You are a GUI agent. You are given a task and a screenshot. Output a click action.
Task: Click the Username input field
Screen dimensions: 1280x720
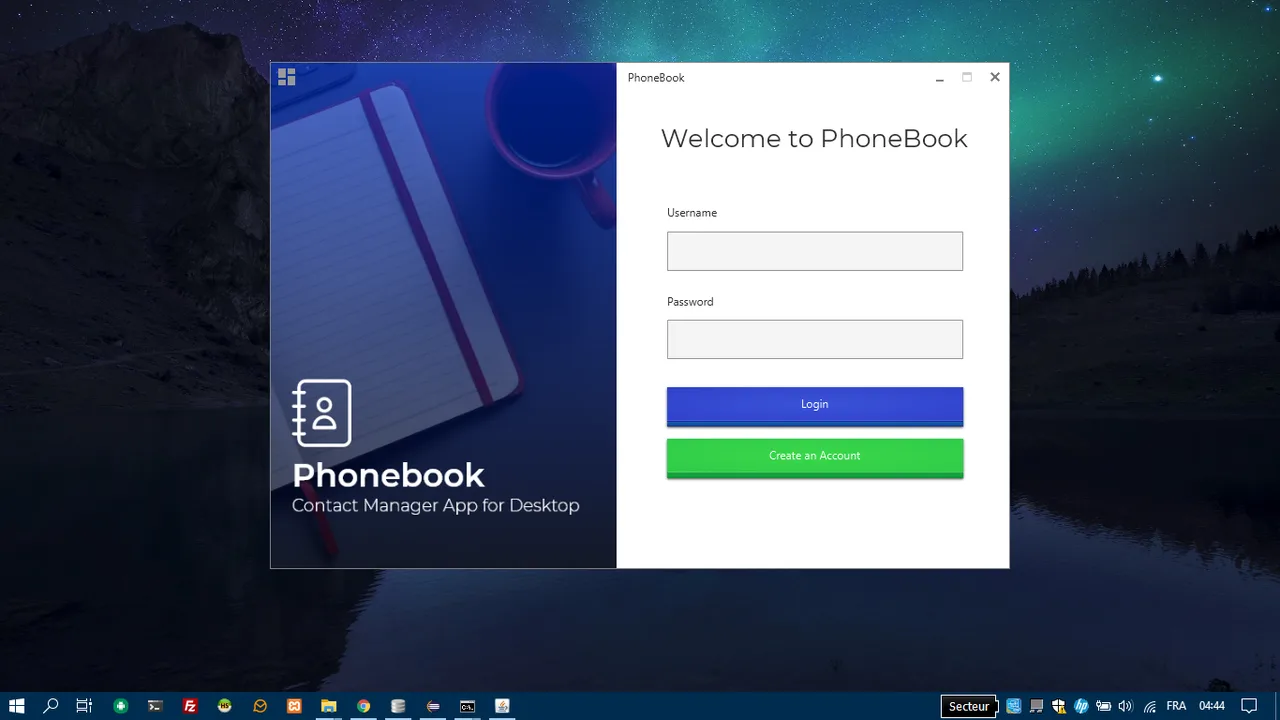(x=815, y=251)
